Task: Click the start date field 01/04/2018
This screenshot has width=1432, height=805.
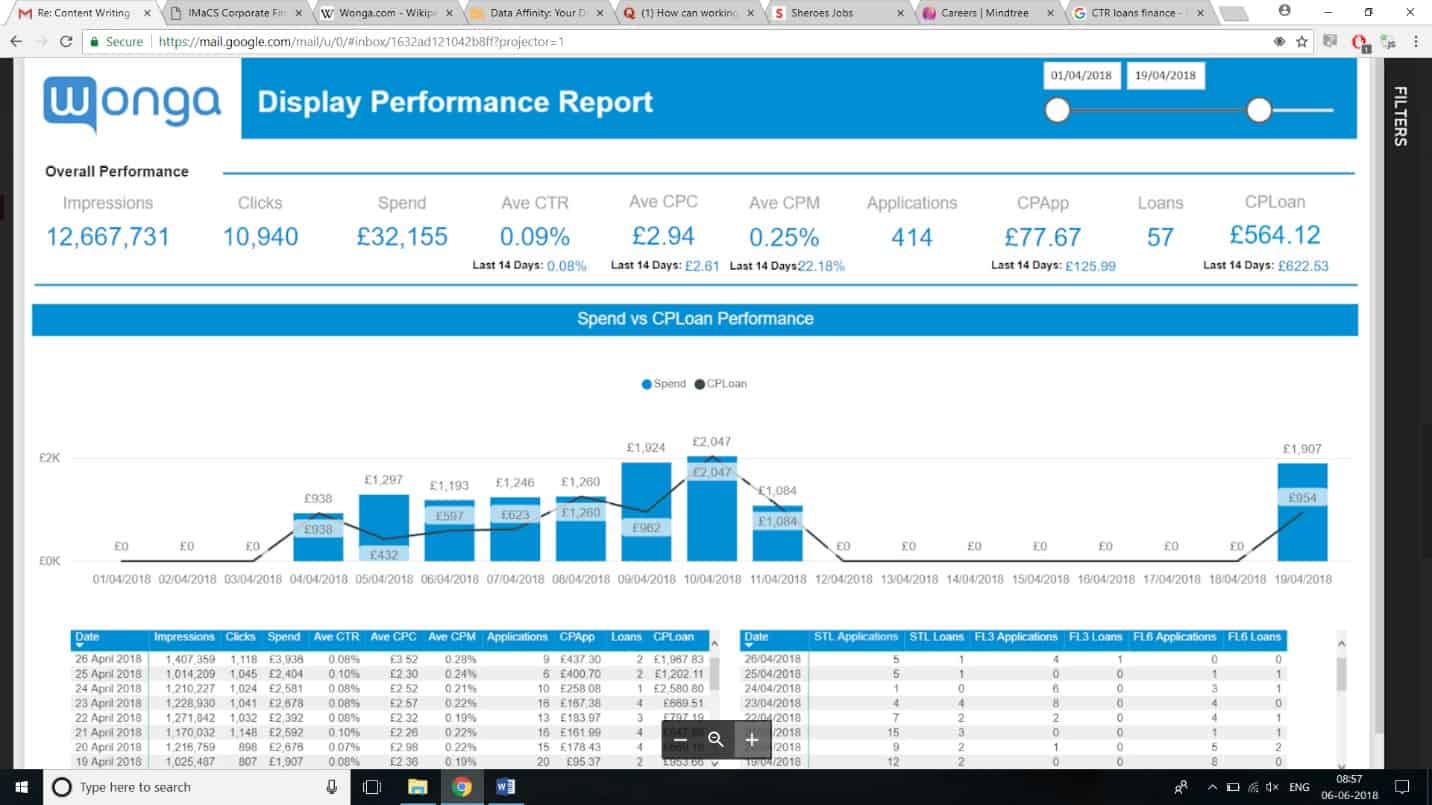Action: (1082, 75)
